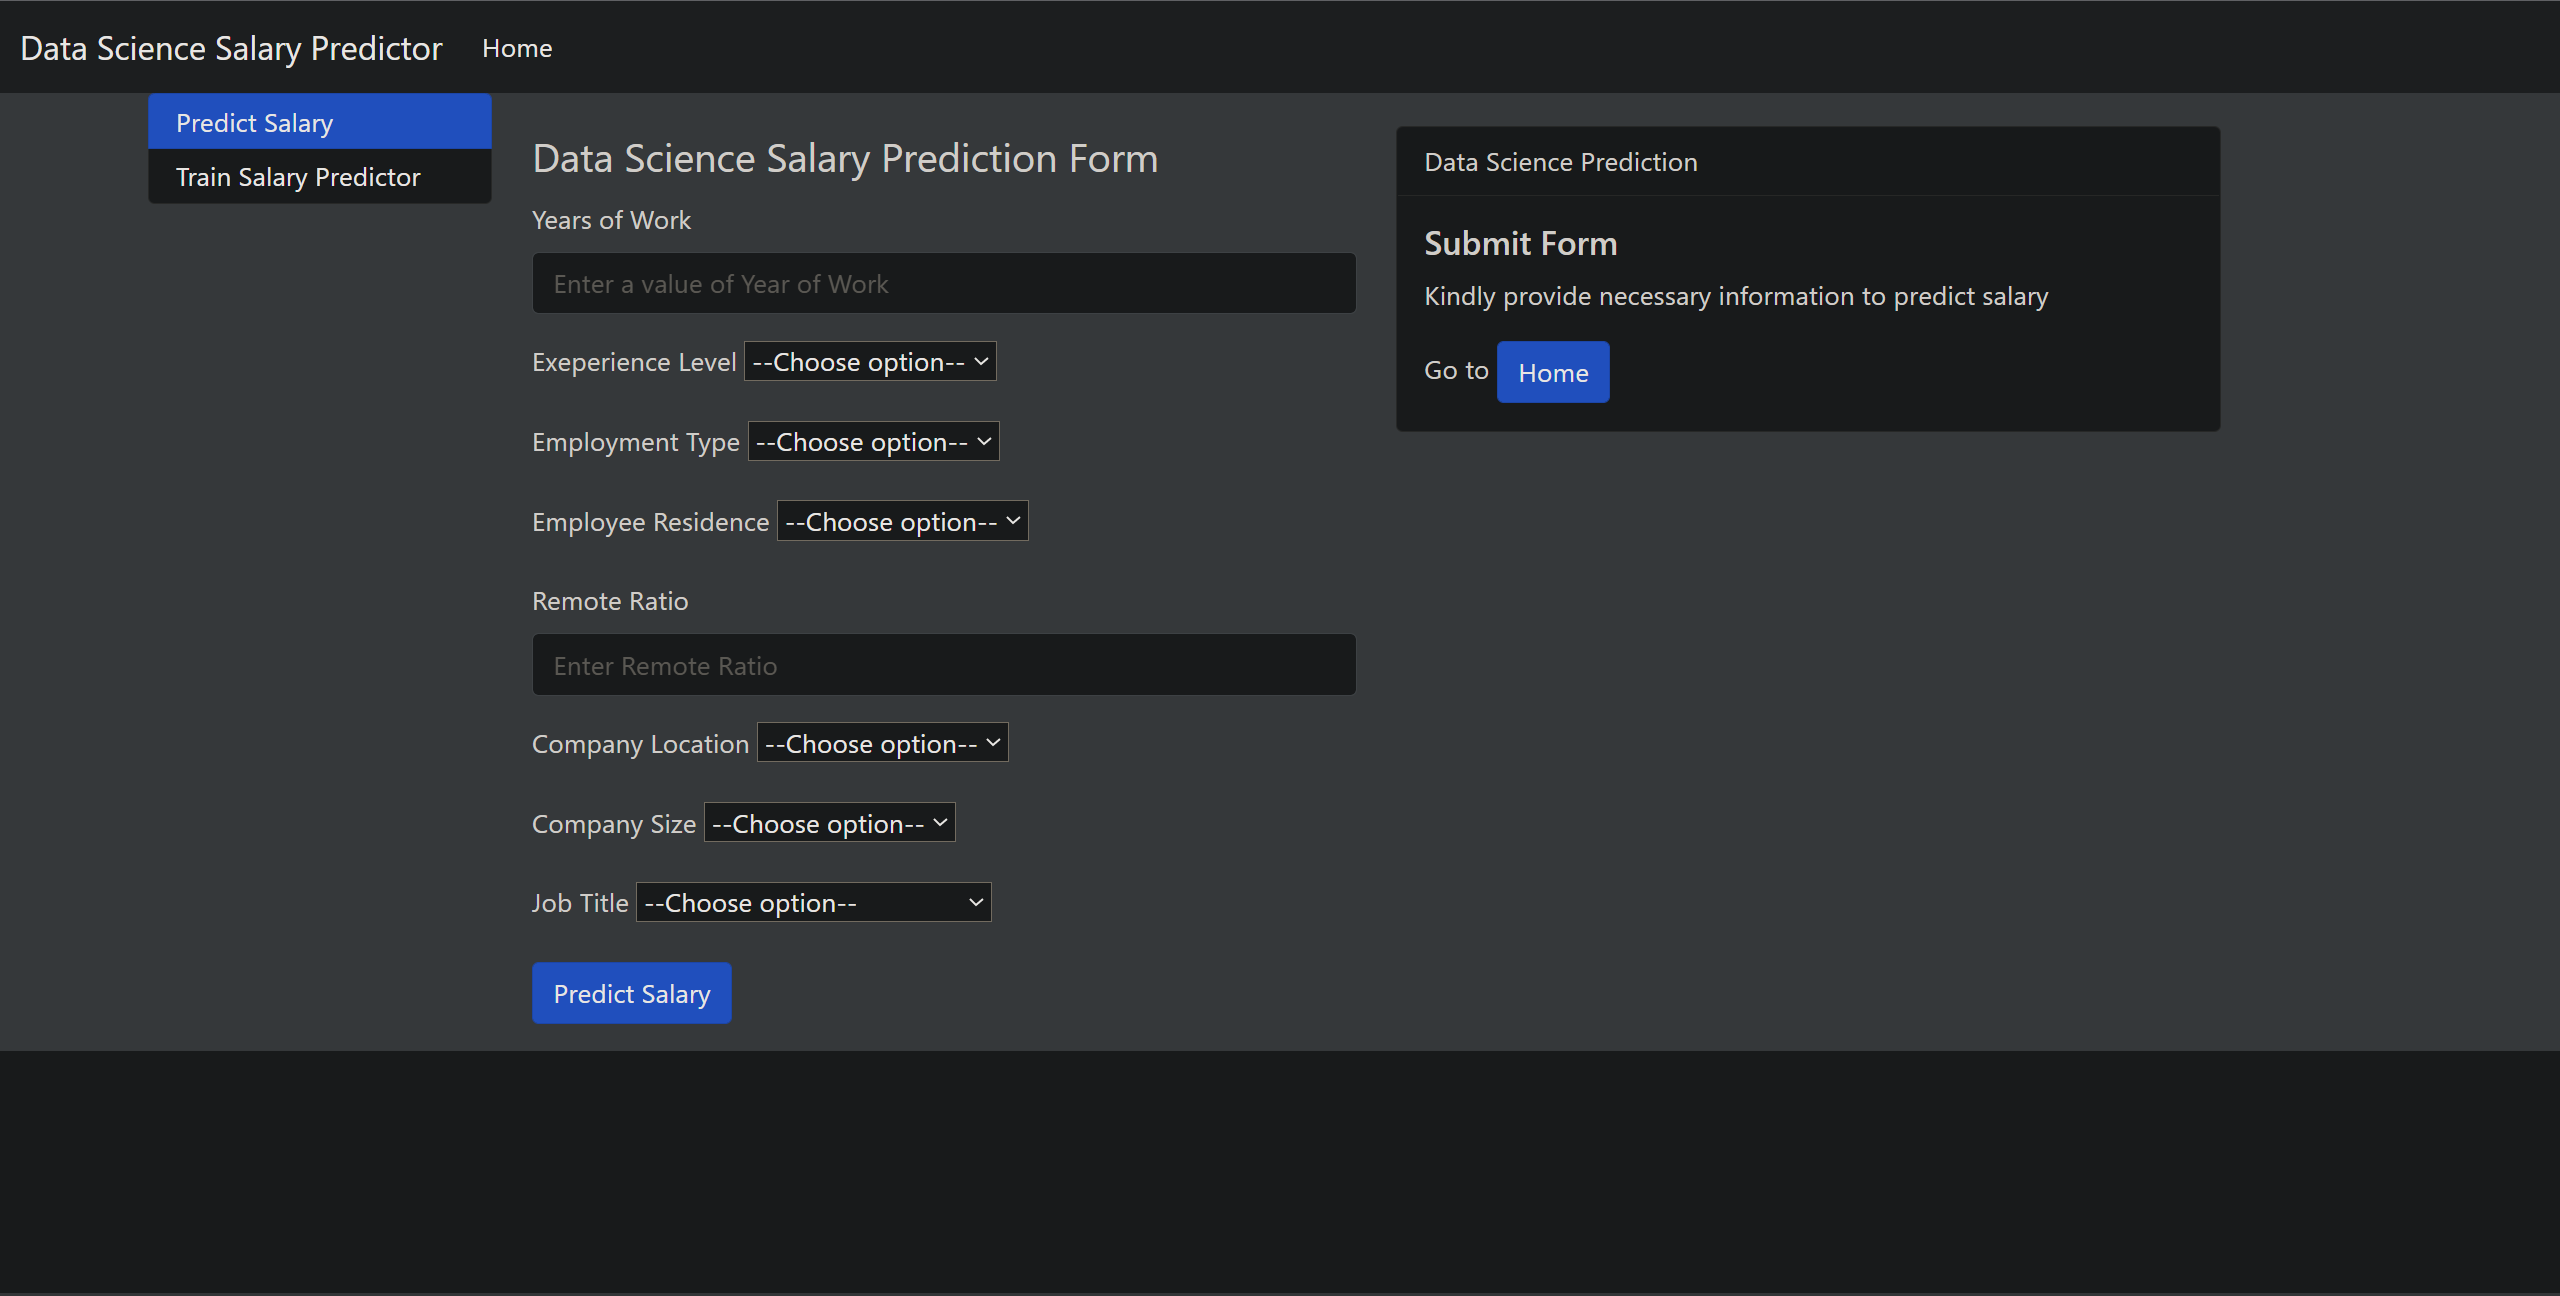
Task: Expand the Job Title dropdown
Action: 812,901
